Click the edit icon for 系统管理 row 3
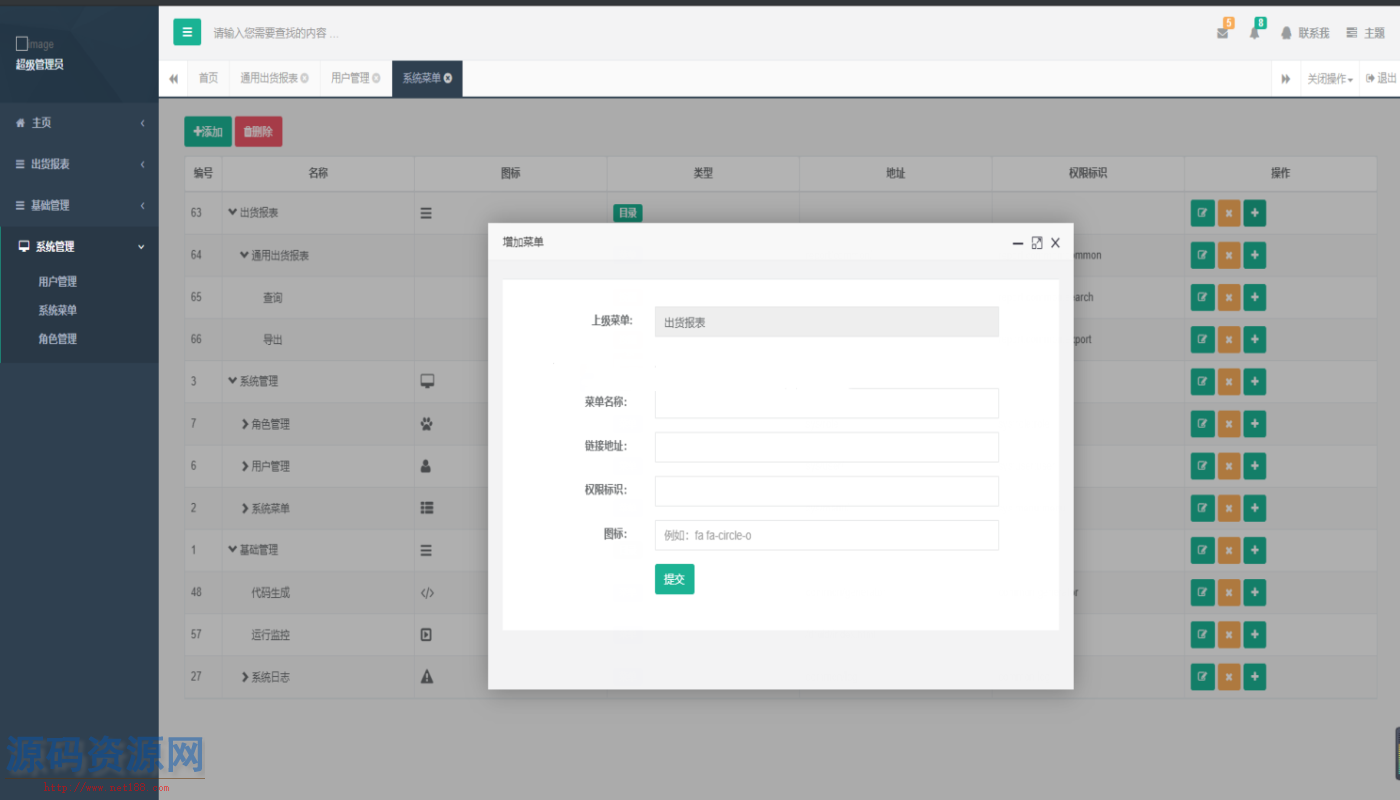 [x=1202, y=382]
